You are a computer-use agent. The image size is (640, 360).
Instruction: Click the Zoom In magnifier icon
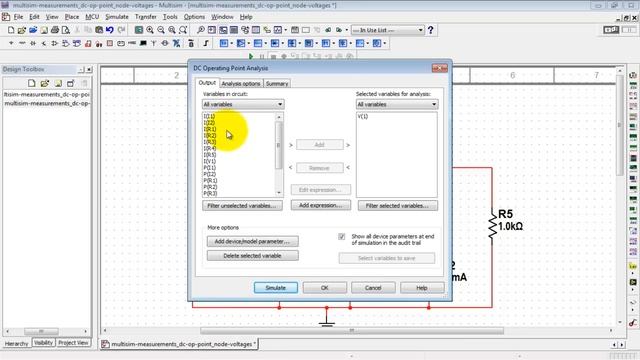pyautogui.click(x=150, y=30)
